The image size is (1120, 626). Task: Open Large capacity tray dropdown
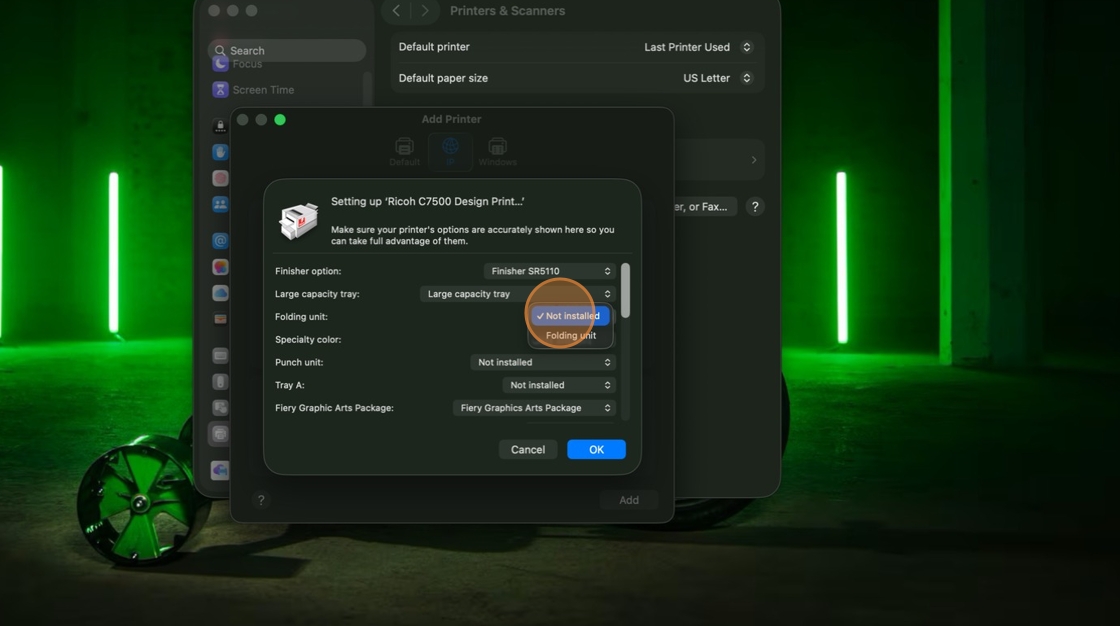pyautogui.click(x=517, y=294)
